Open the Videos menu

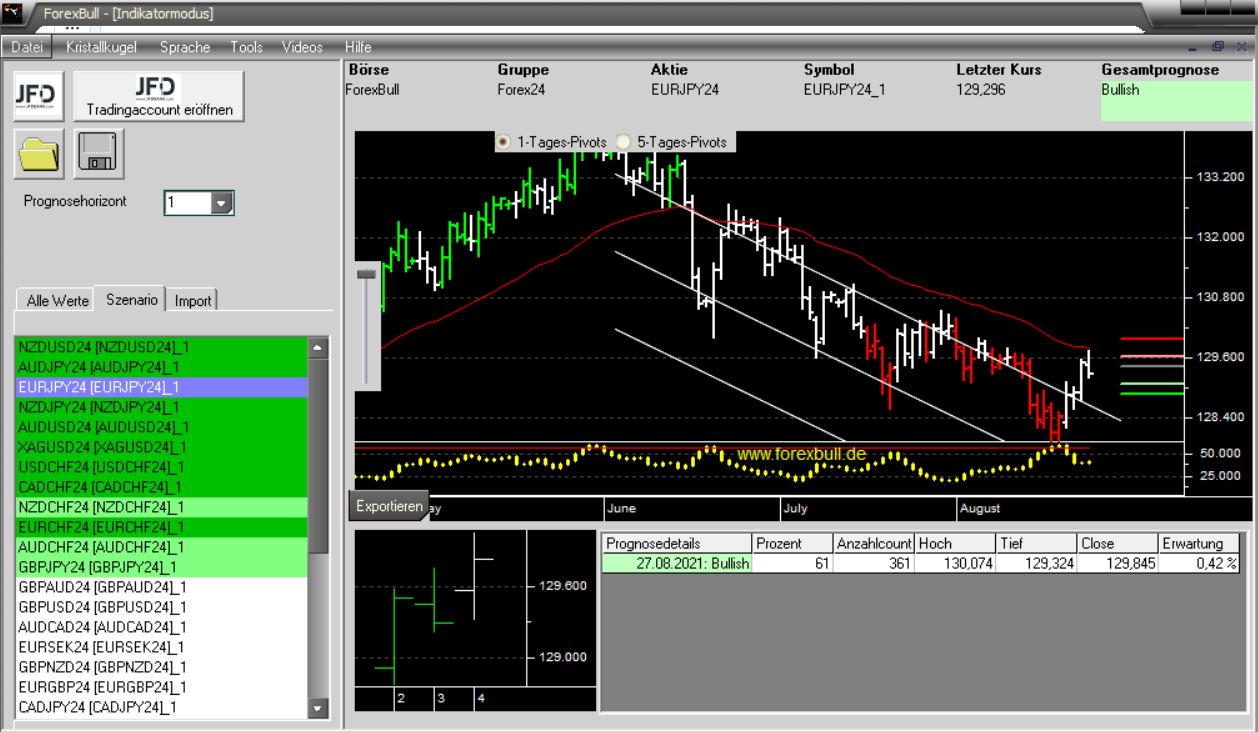pyautogui.click(x=302, y=47)
